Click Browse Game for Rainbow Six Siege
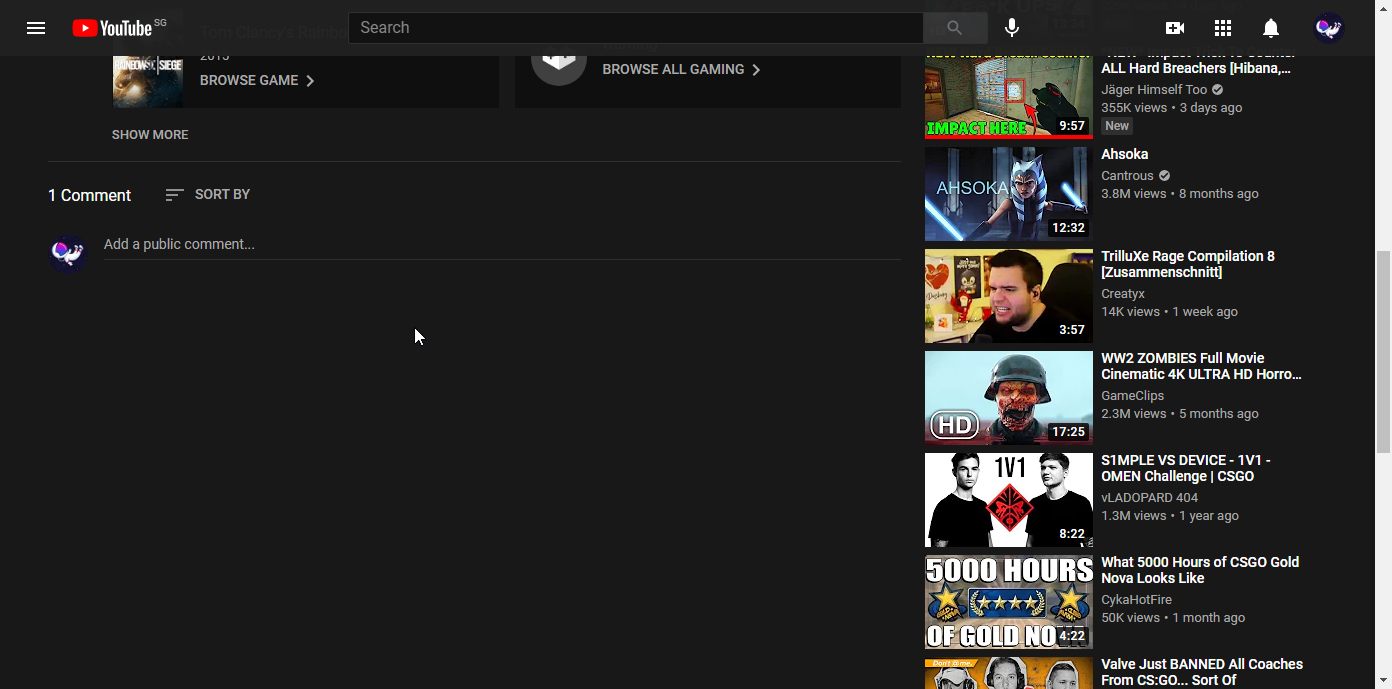 257,81
